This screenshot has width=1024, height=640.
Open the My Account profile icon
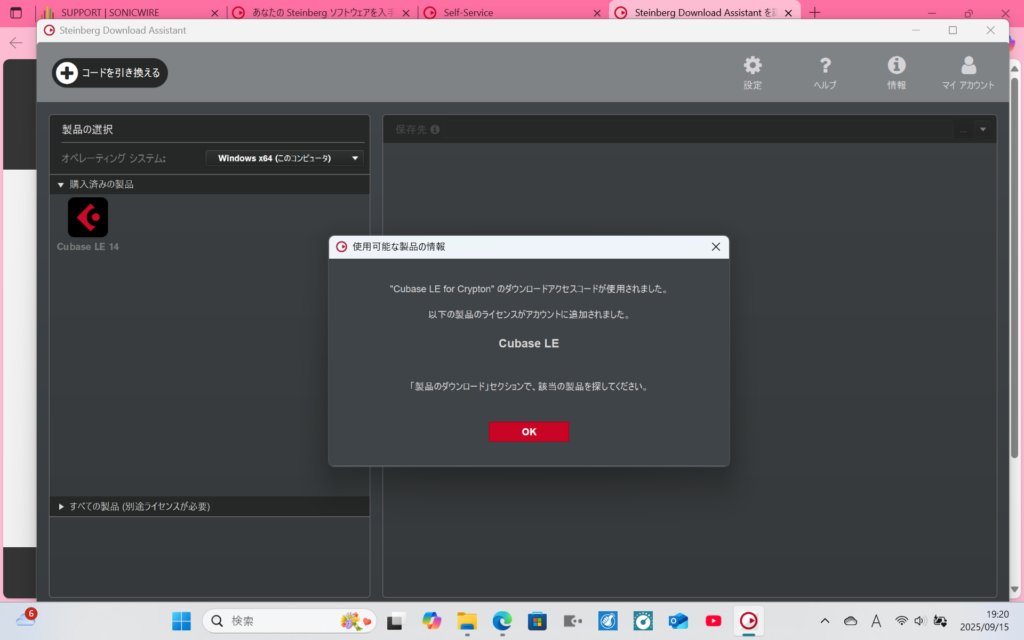[968, 66]
